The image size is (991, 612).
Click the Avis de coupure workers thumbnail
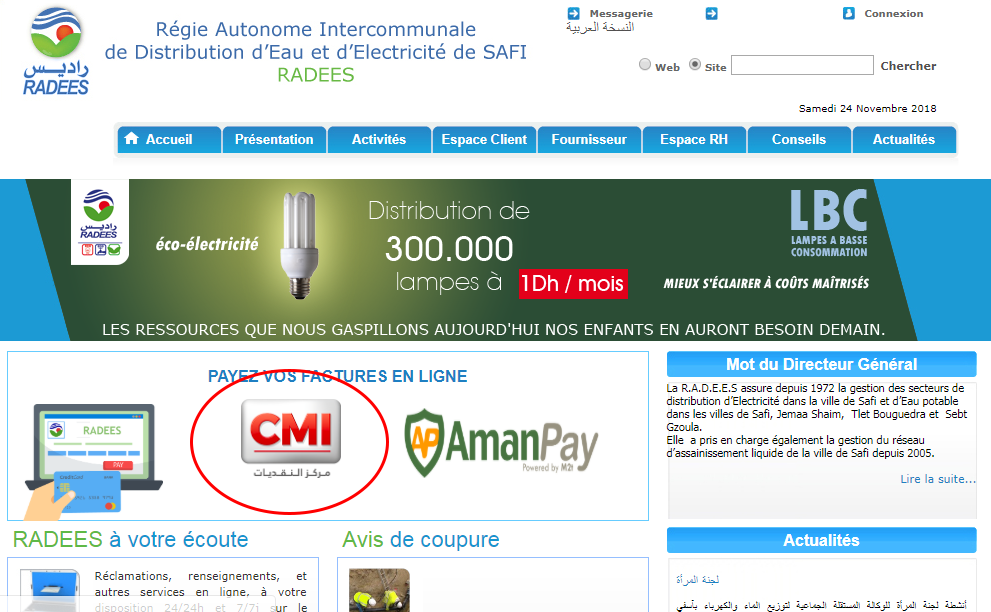[x=379, y=590]
